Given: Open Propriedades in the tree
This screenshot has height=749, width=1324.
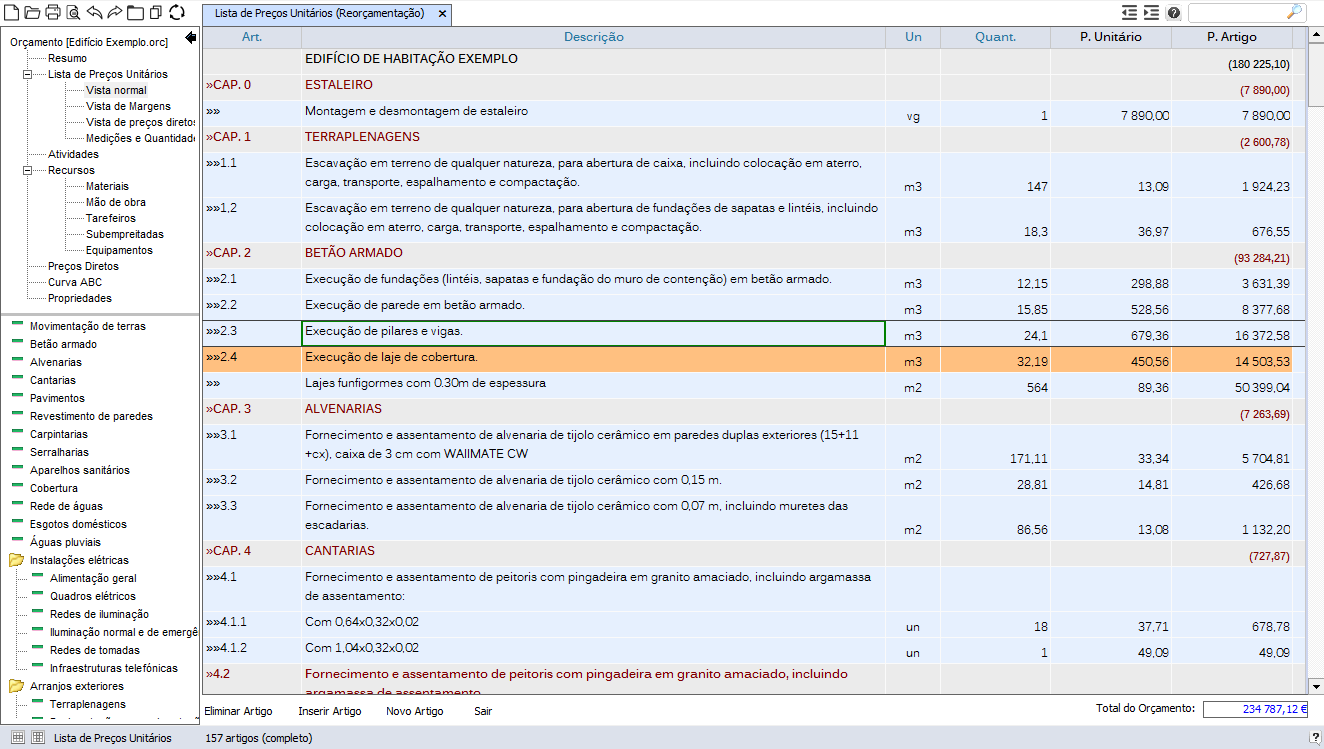Looking at the screenshot, I should [x=80, y=298].
